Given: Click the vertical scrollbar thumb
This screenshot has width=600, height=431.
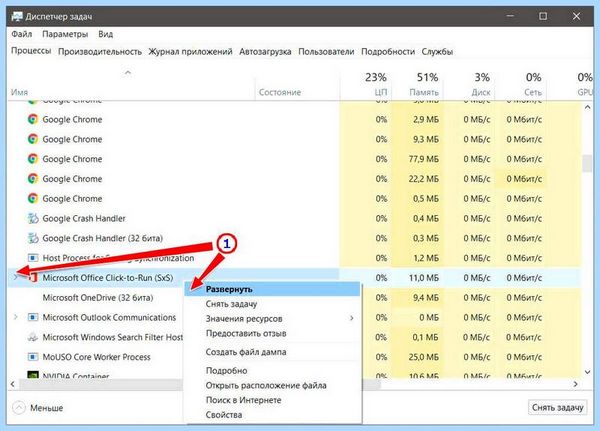Looking at the screenshot, I should tap(587, 163).
